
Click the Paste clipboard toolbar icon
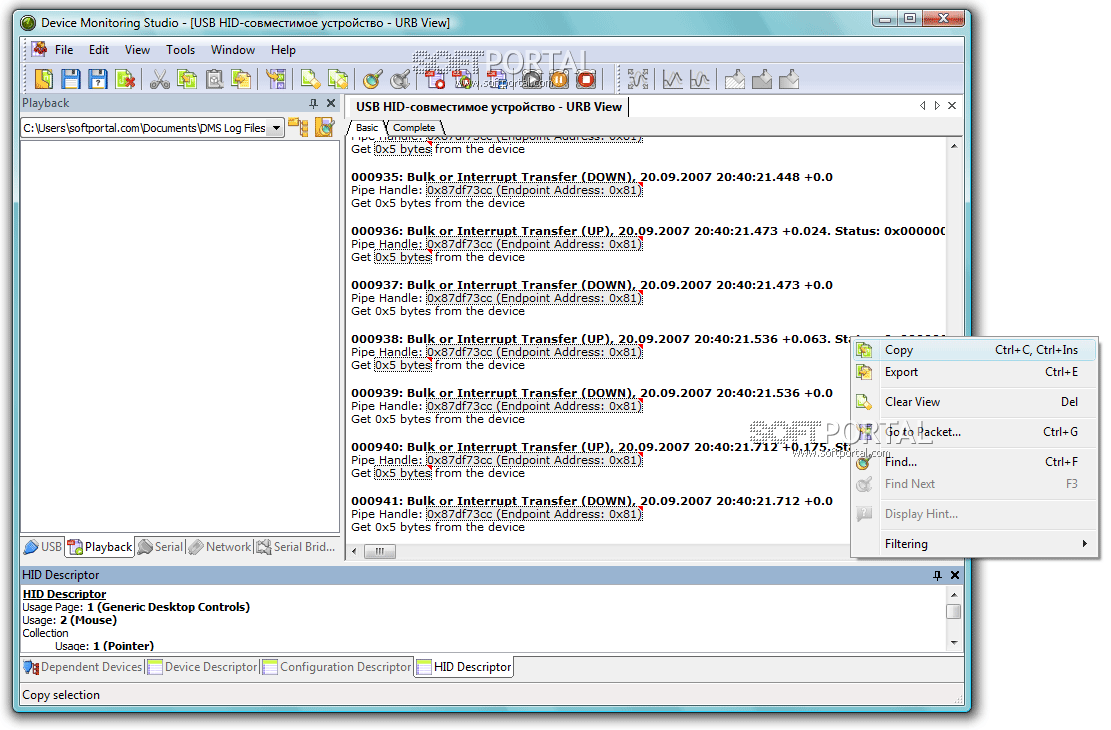click(x=214, y=79)
